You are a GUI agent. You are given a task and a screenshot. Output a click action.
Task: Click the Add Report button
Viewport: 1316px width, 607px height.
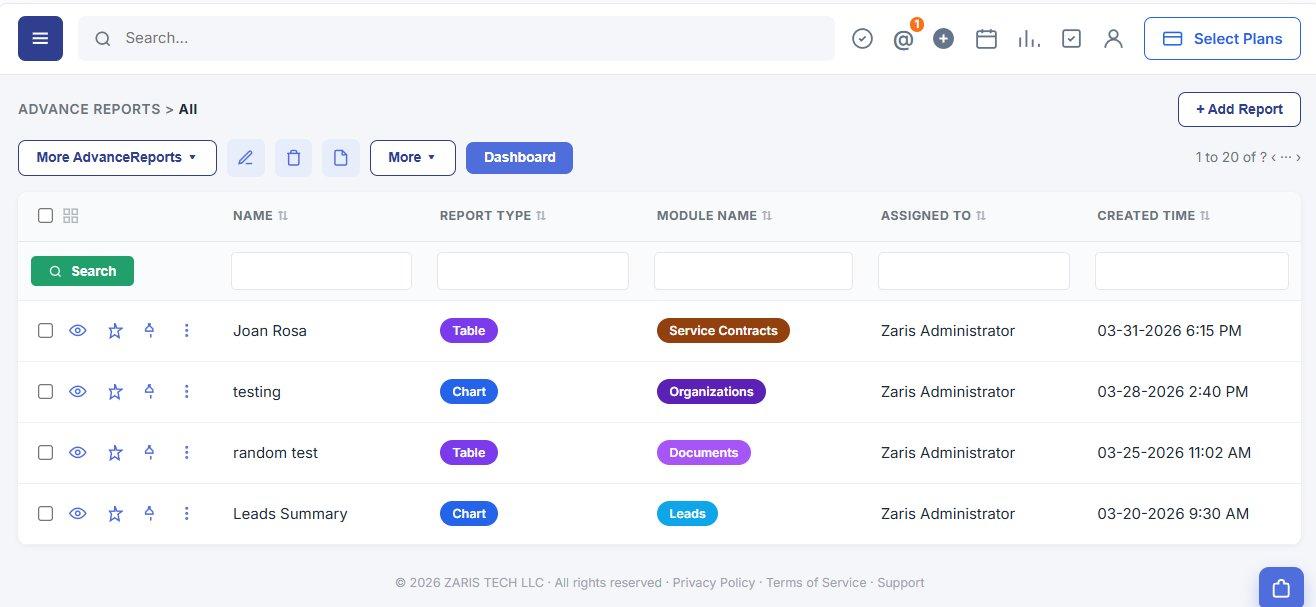coord(1239,109)
